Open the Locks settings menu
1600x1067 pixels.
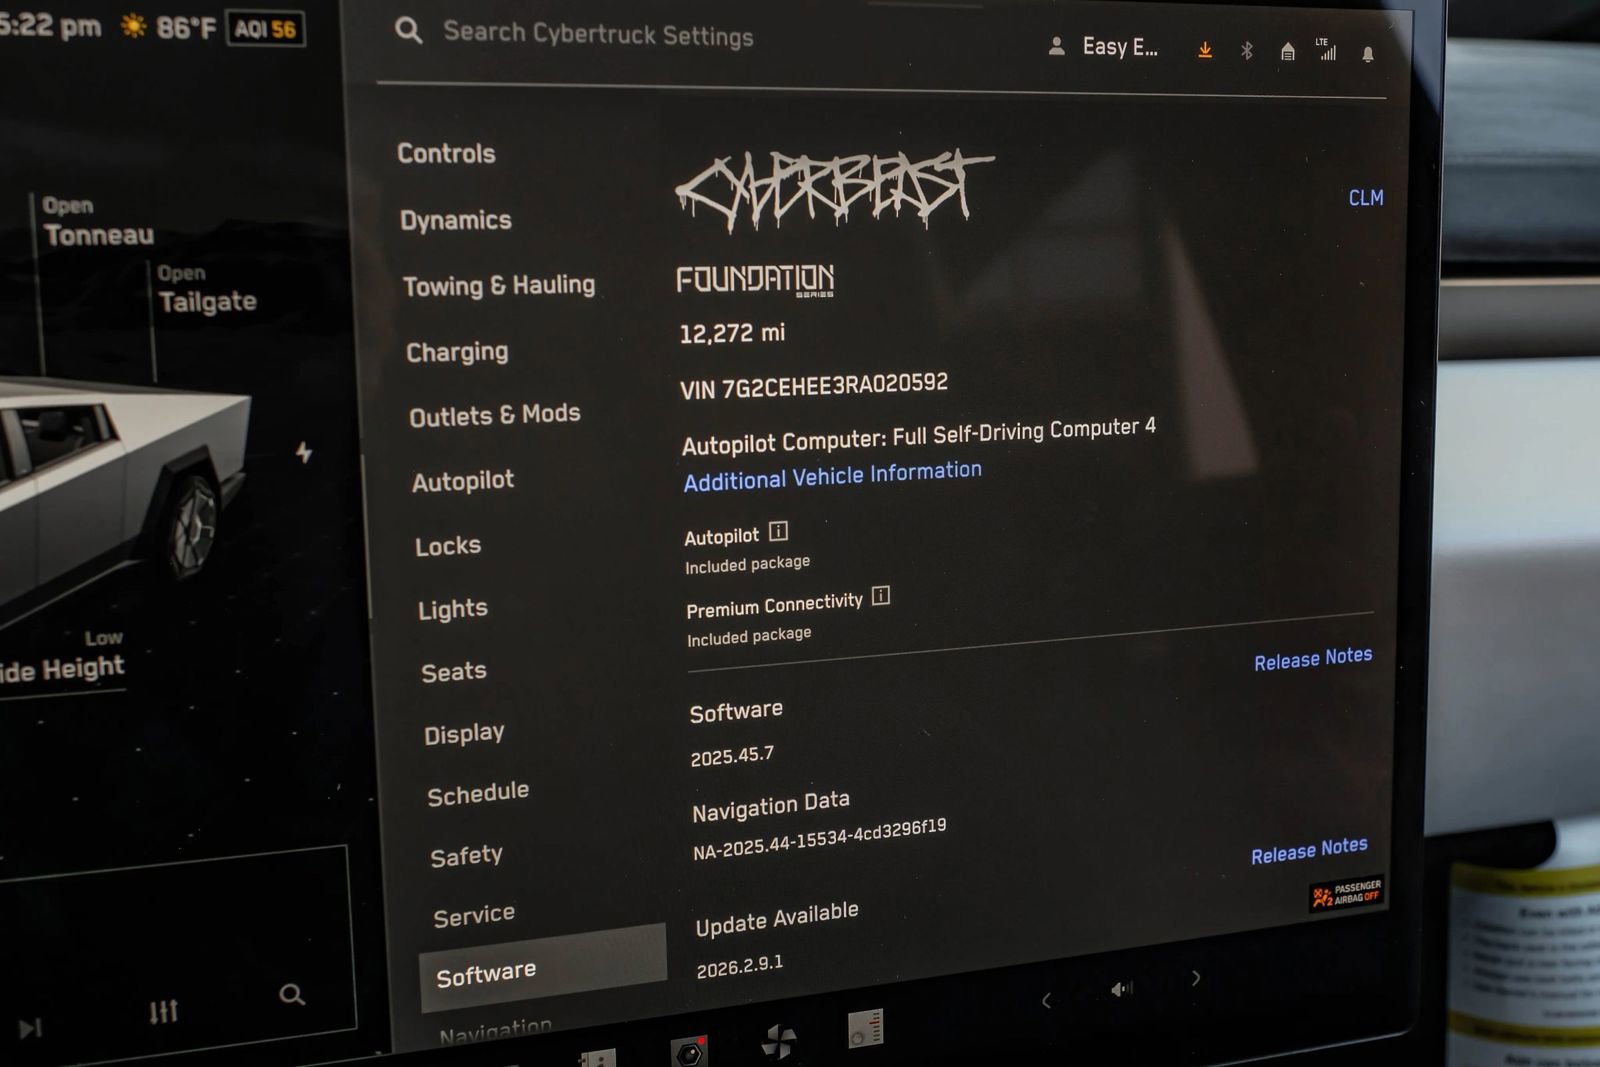click(448, 546)
